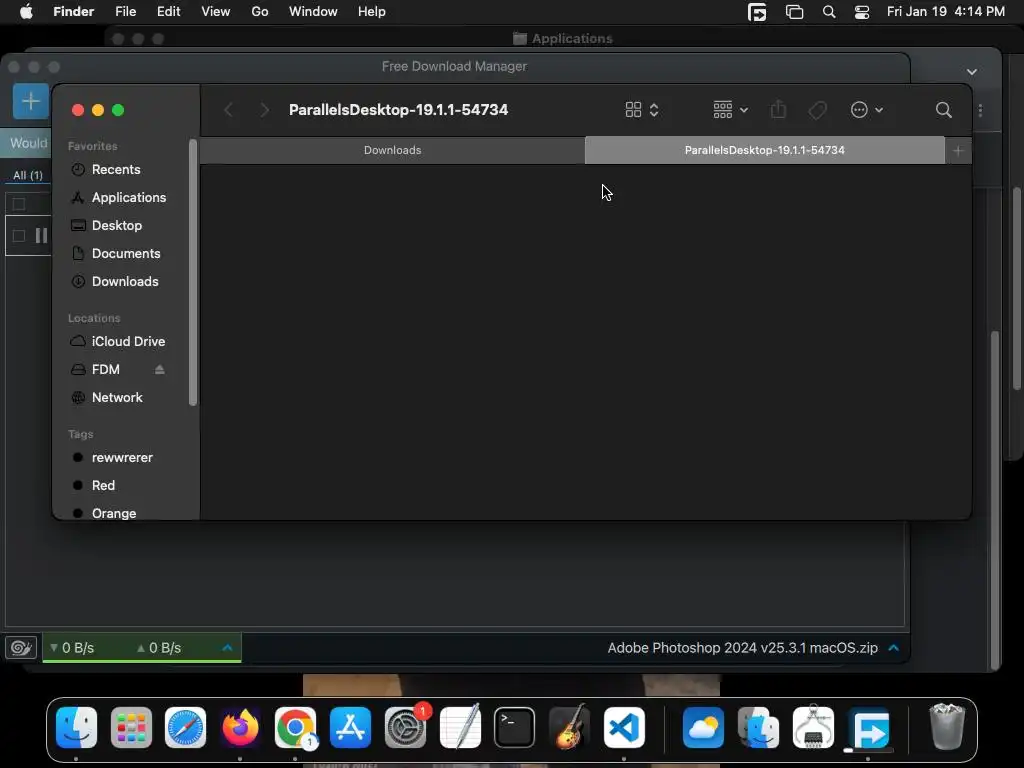Open the Trash in the Dock
Image resolution: width=1024 pixels, height=768 pixels.
pos(947,726)
